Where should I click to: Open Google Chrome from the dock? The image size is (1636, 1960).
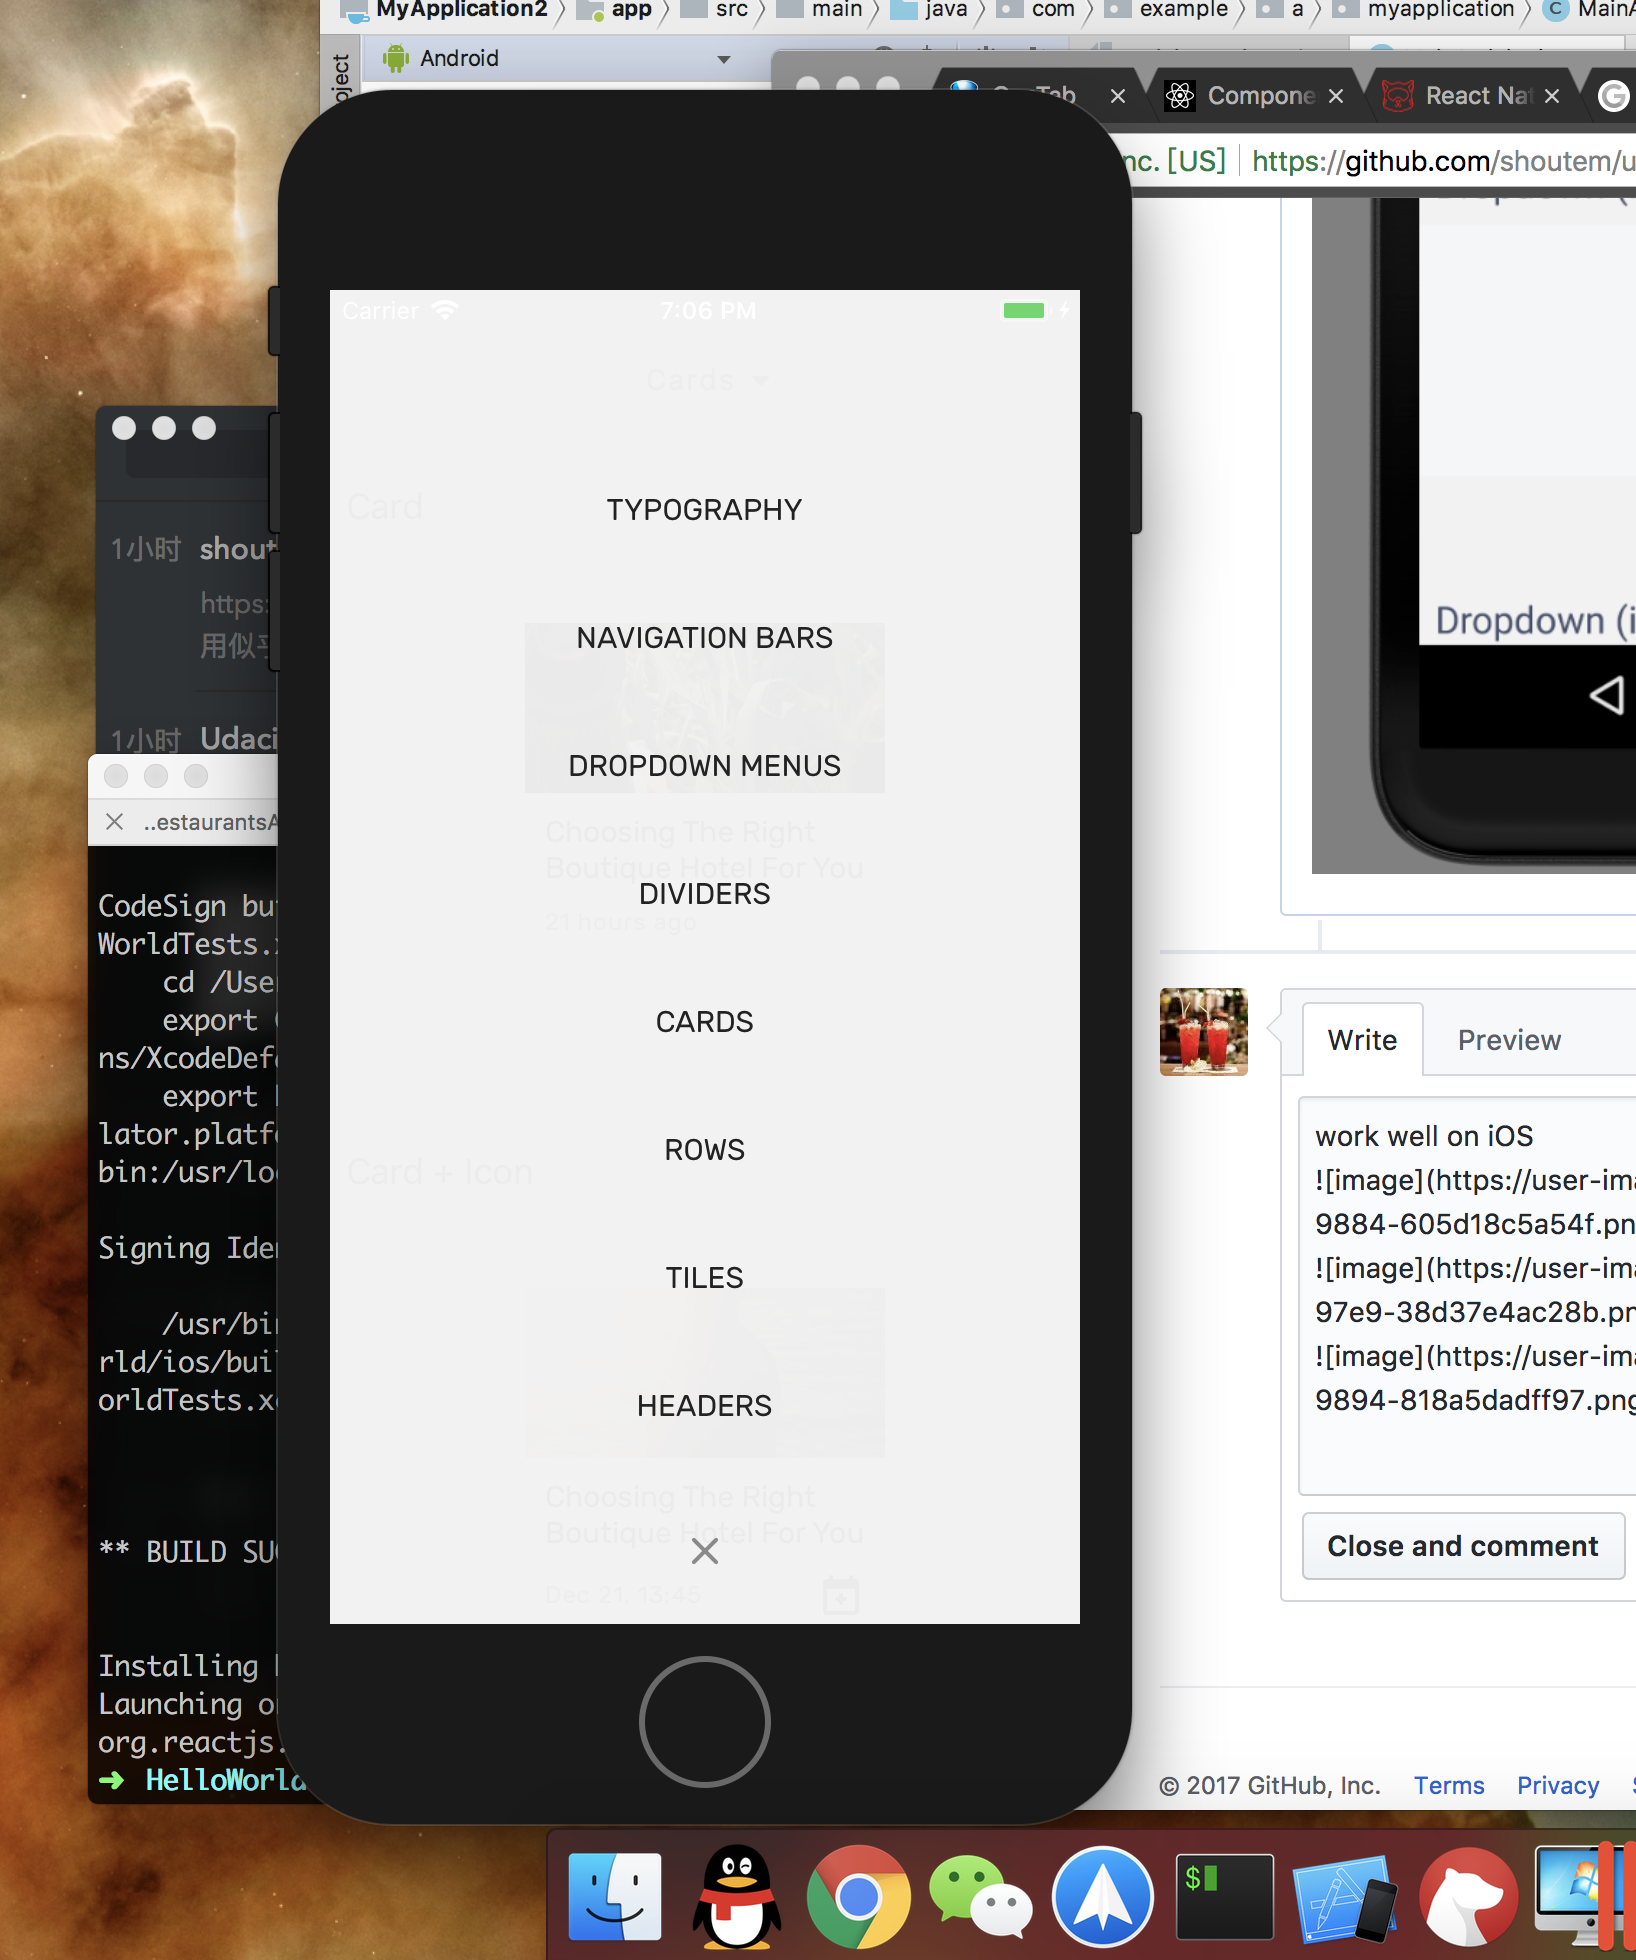click(x=859, y=1897)
